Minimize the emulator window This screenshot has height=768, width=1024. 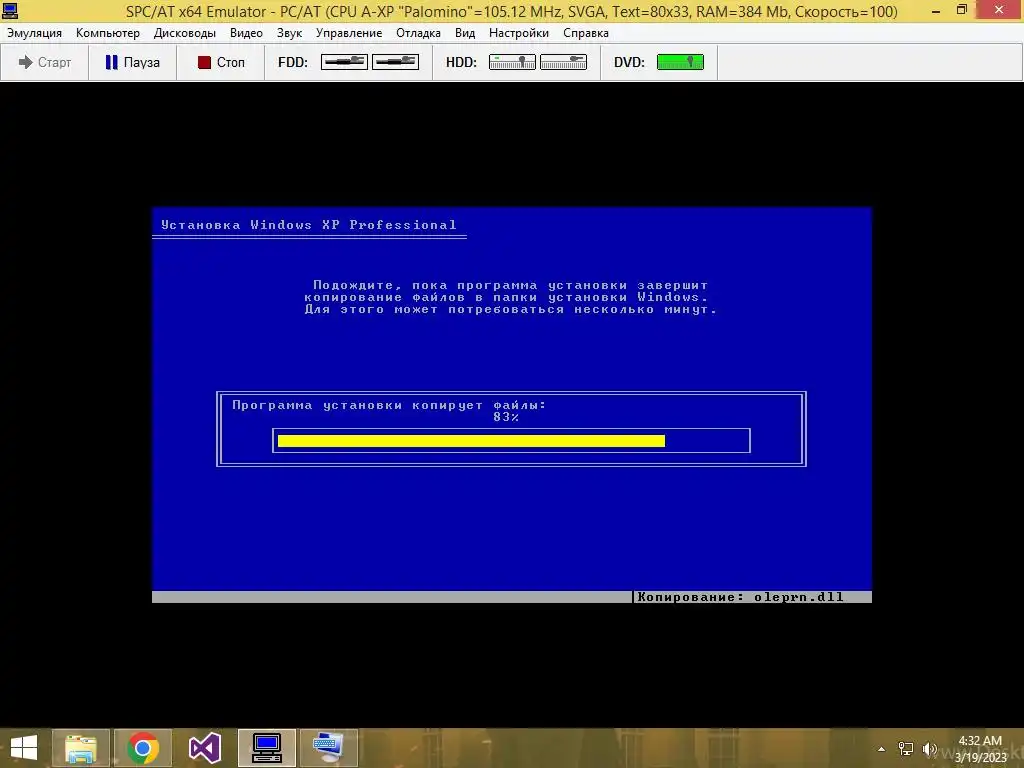coord(936,10)
